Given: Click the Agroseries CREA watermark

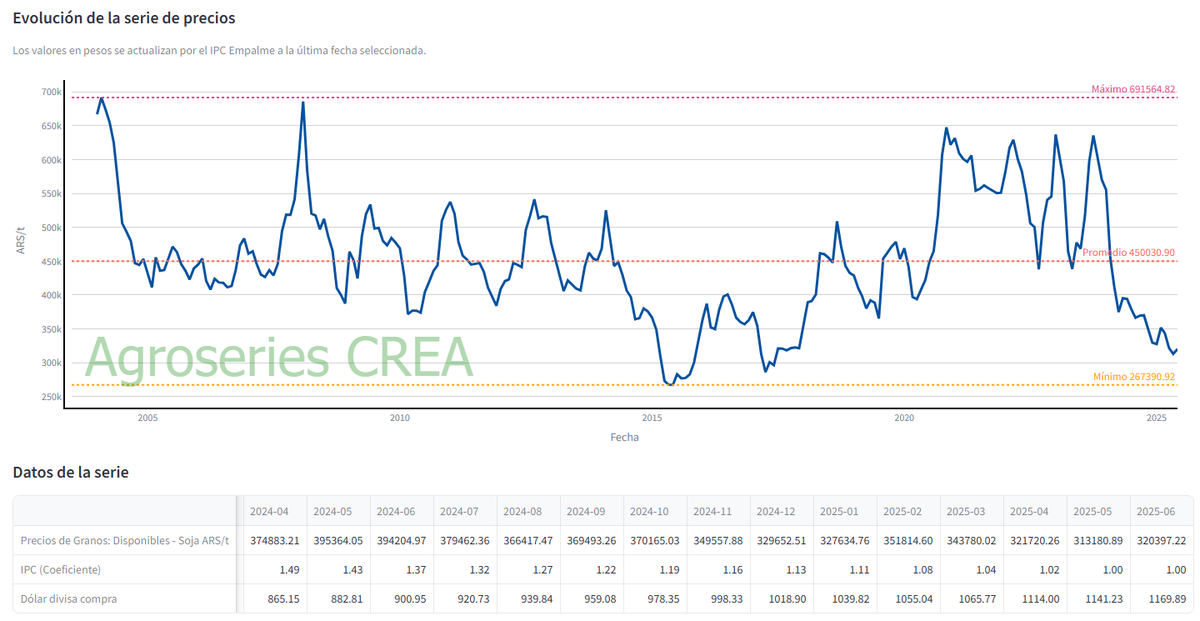Looking at the screenshot, I should (x=280, y=352).
